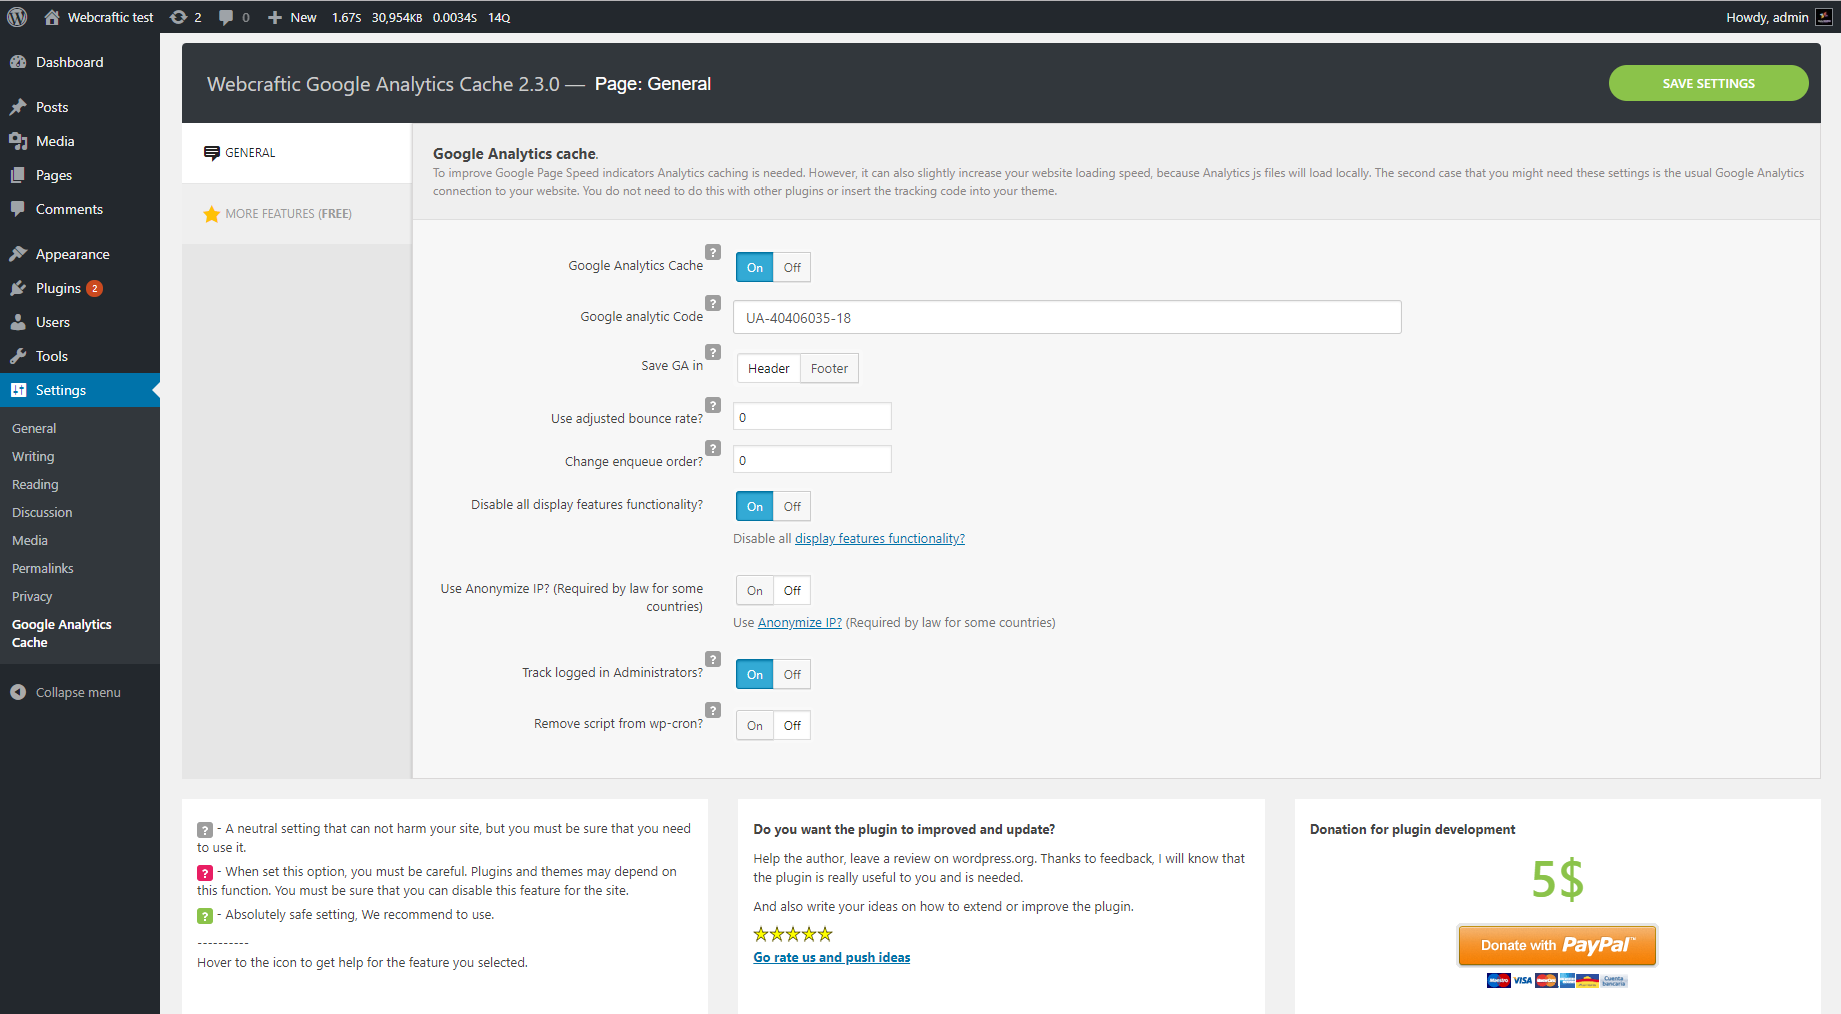Open the WordPress logo menu
1841x1014 pixels.
17,17
